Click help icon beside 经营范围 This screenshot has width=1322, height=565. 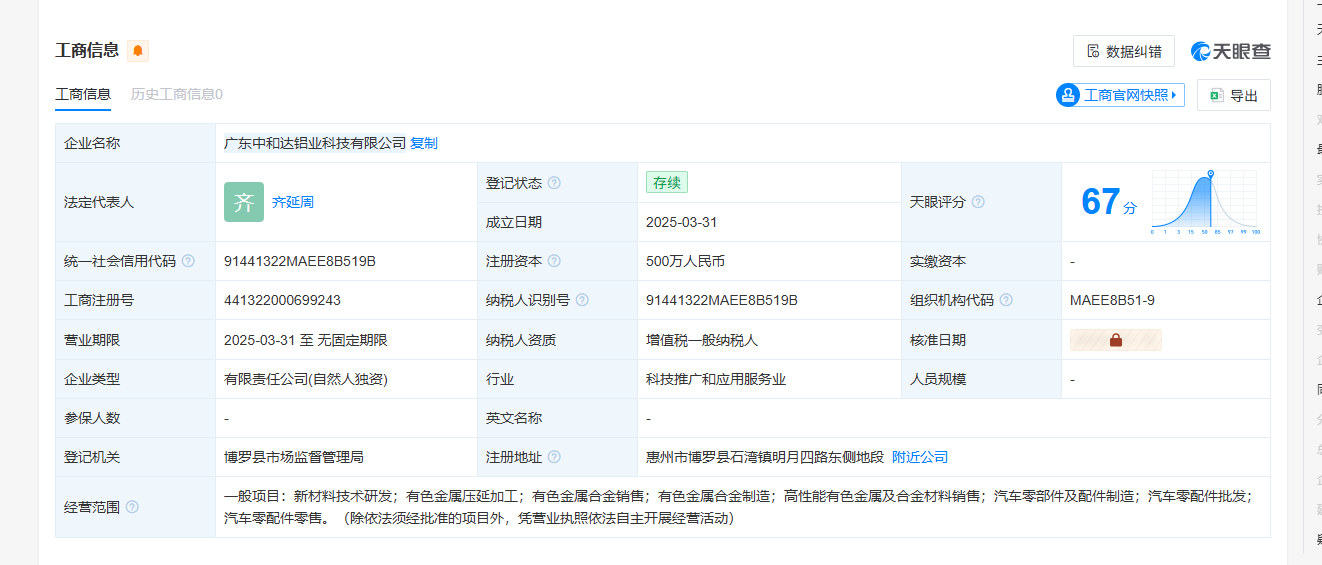[x=132, y=507]
